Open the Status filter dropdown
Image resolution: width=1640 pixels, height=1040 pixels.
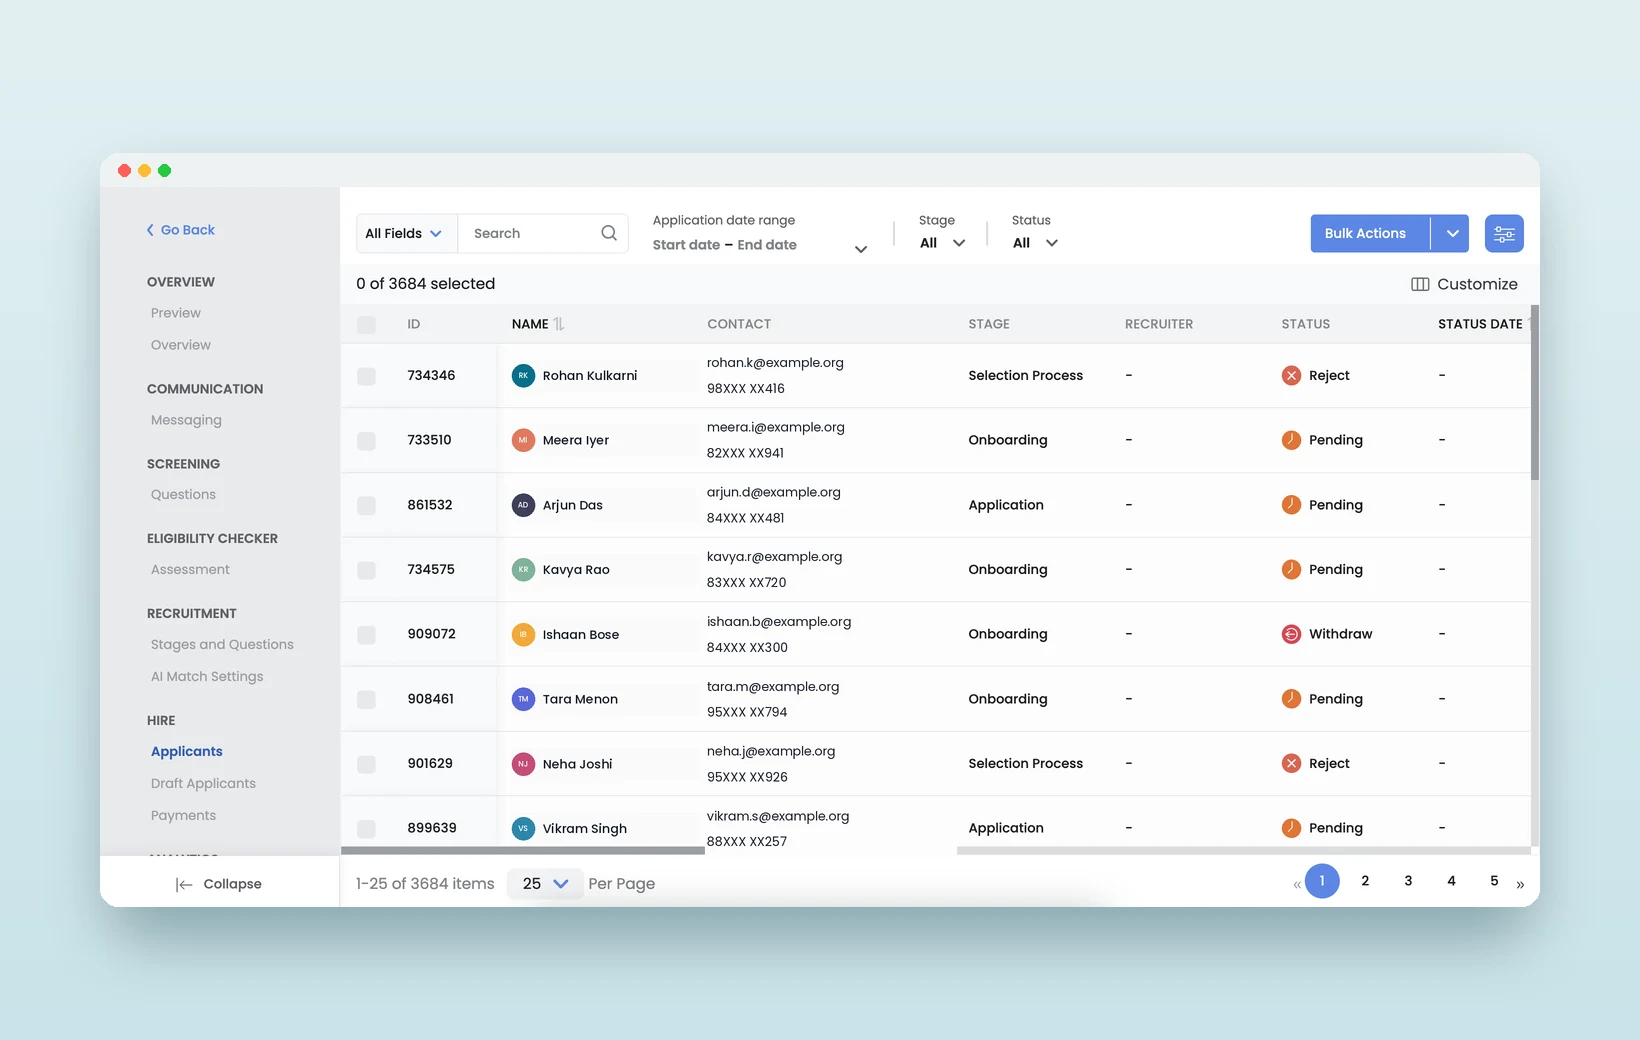[1035, 243]
